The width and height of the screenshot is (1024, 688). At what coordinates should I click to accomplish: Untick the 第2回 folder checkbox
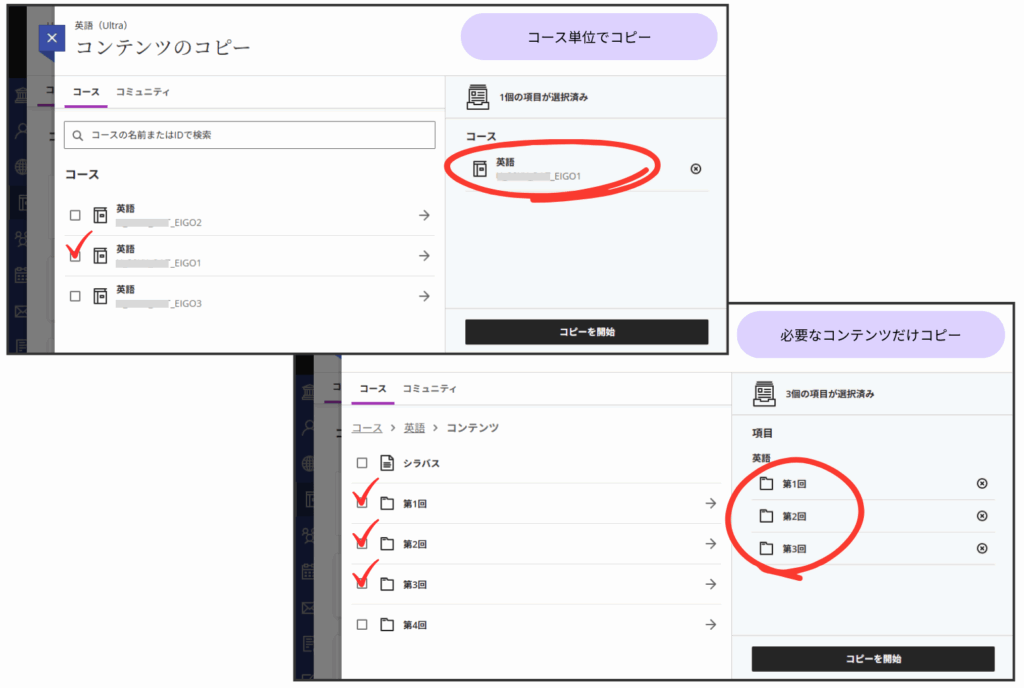pos(362,544)
